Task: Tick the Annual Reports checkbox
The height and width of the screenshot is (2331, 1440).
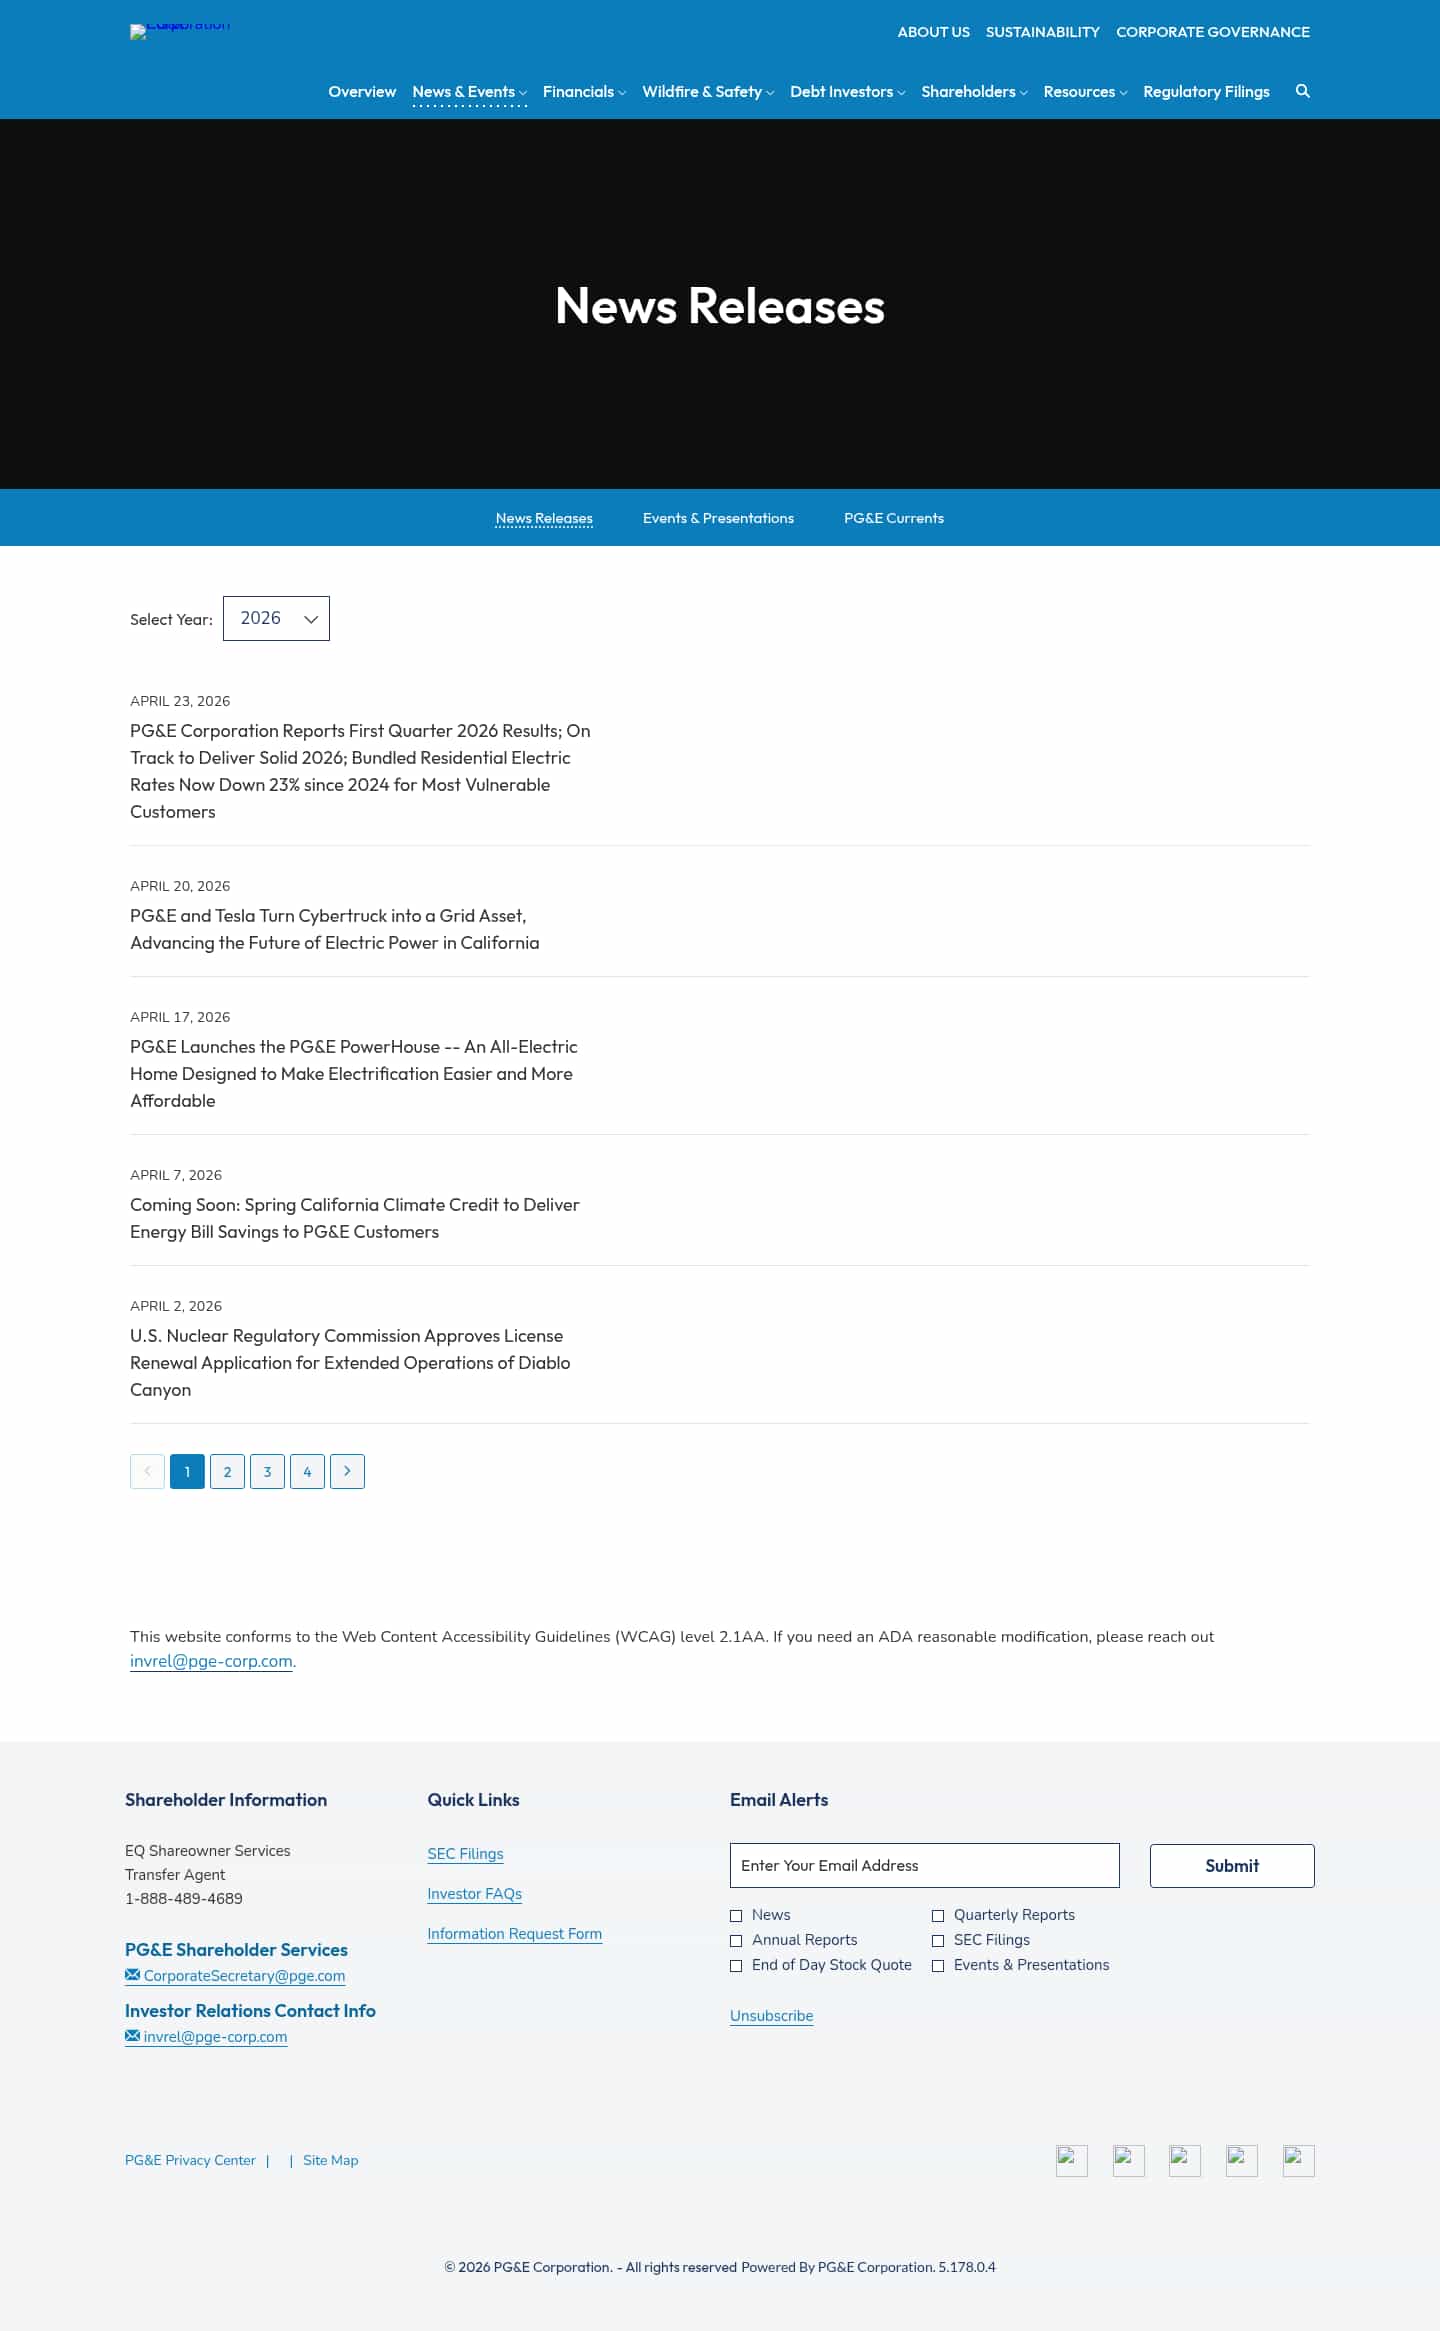Action: tap(736, 1941)
